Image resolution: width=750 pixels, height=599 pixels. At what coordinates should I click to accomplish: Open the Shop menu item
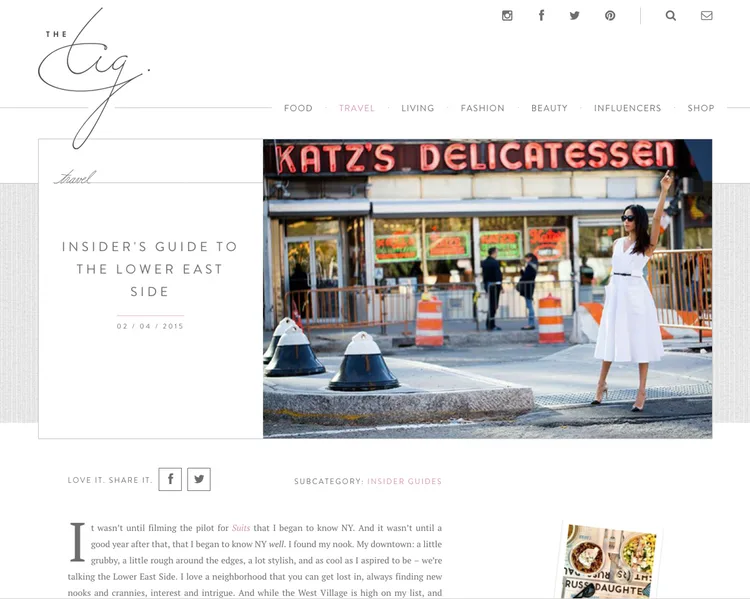pos(701,108)
